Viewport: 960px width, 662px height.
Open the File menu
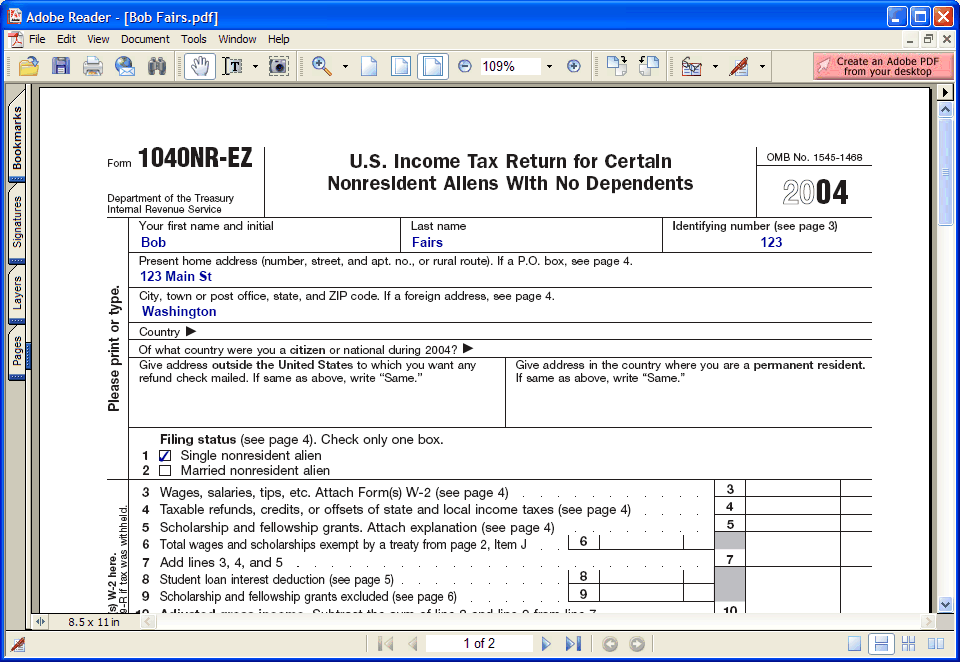37,39
